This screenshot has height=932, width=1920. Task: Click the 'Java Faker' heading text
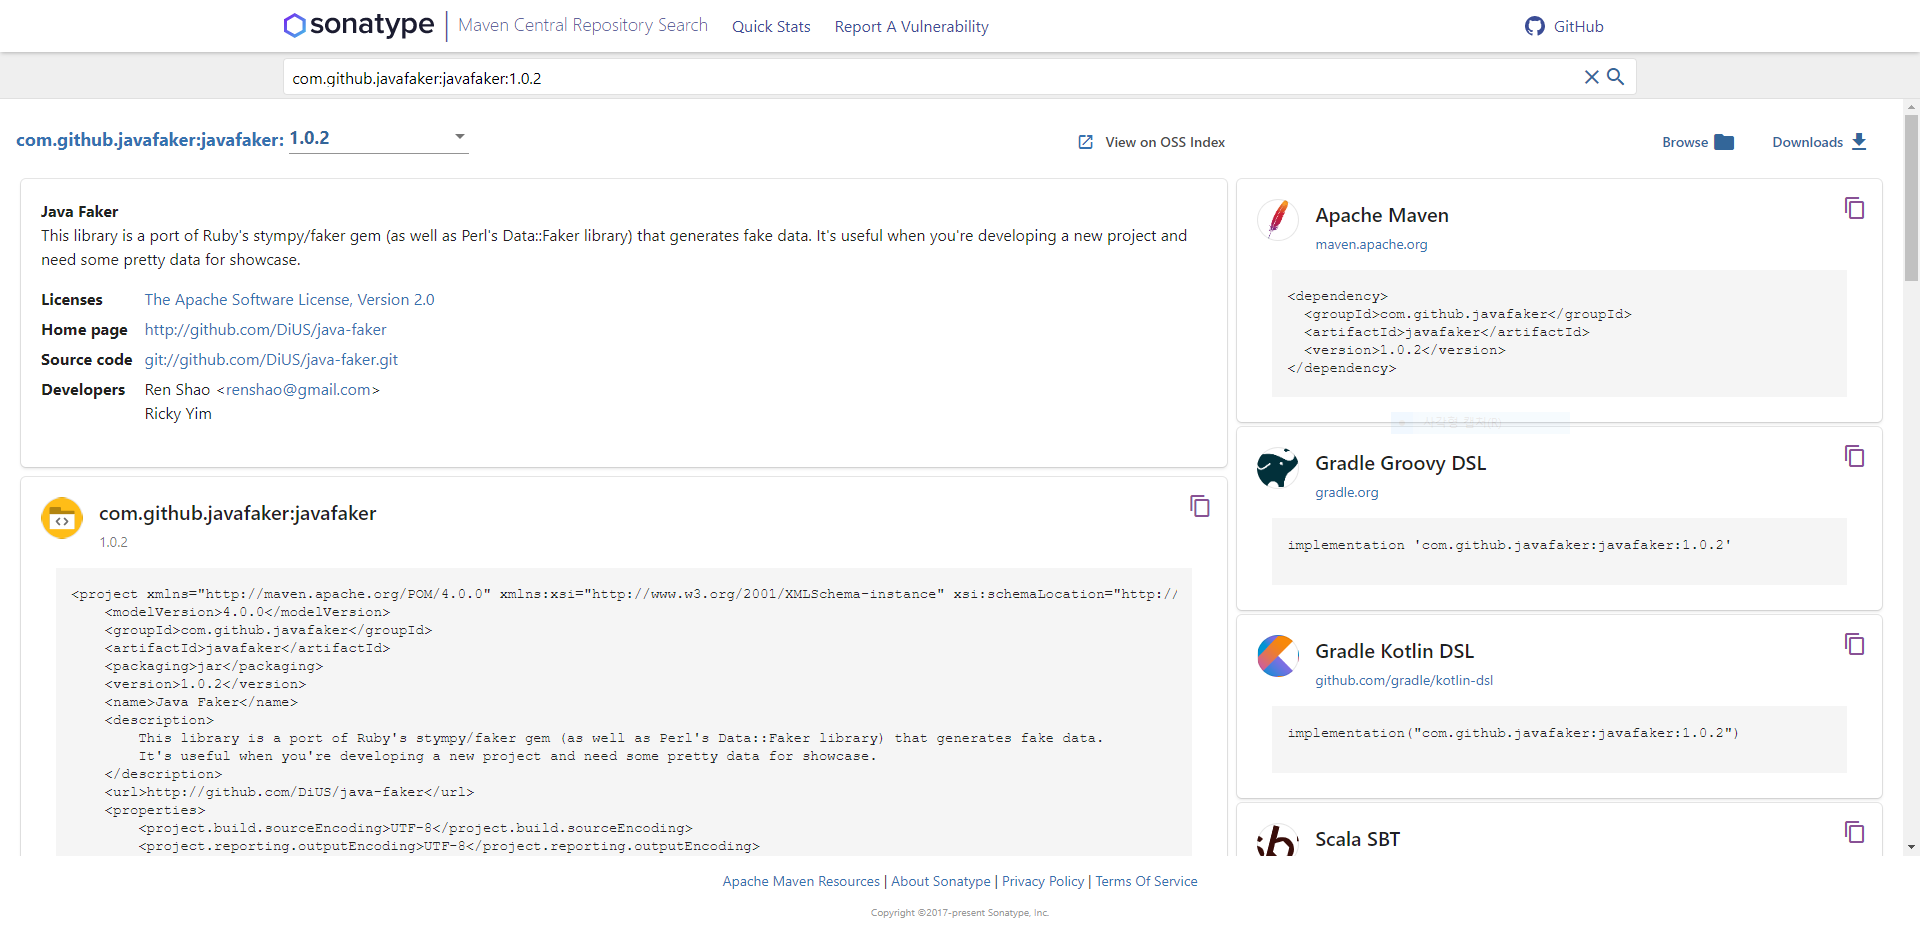tap(80, 212)
